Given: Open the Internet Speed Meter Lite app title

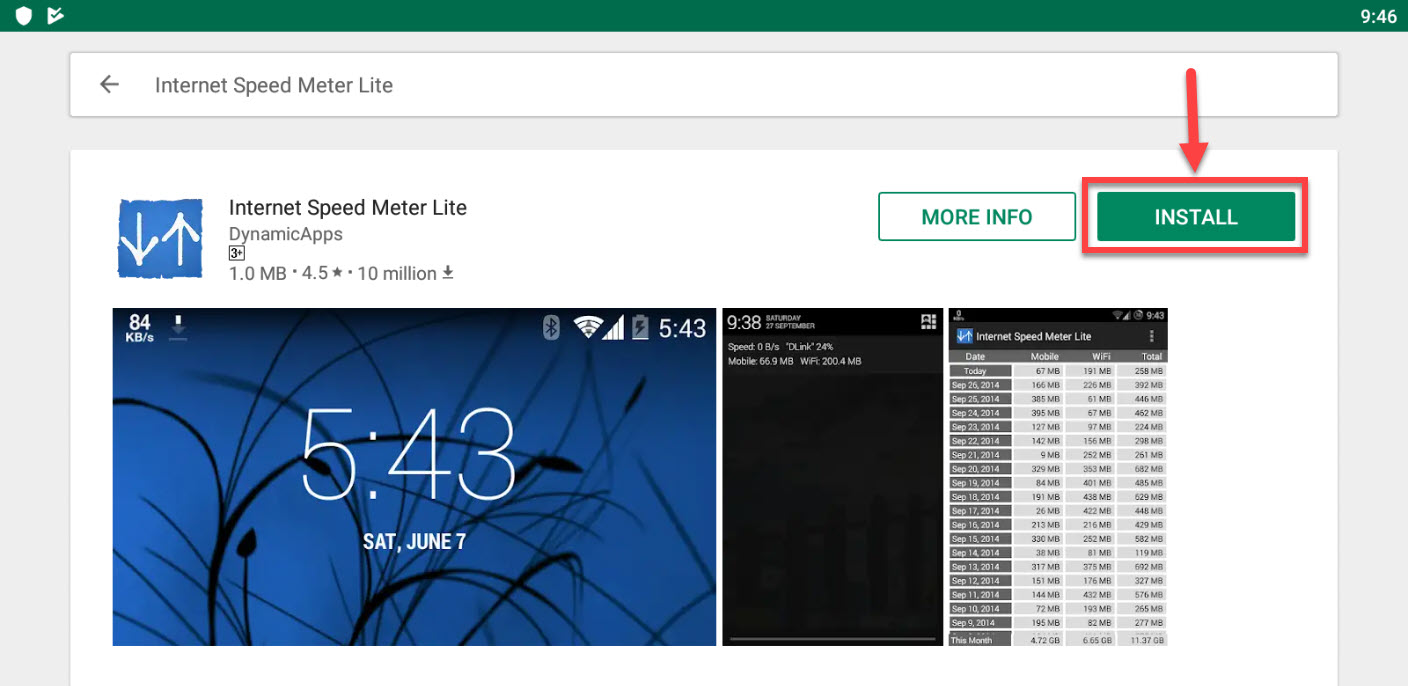Looking at the screenshot, I should 348,208.
